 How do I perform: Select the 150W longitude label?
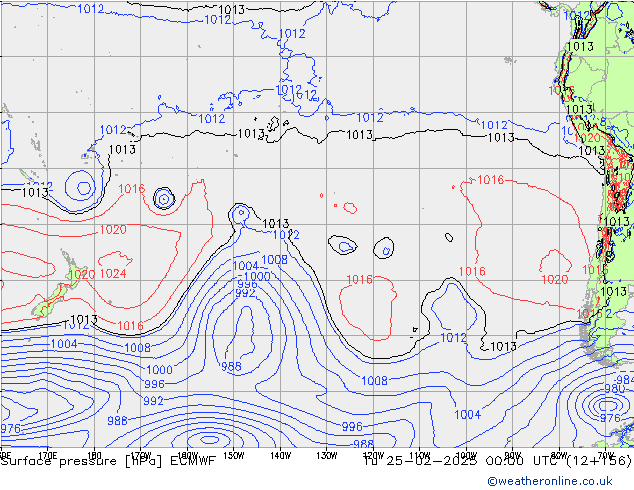click(x=234, y=456)
